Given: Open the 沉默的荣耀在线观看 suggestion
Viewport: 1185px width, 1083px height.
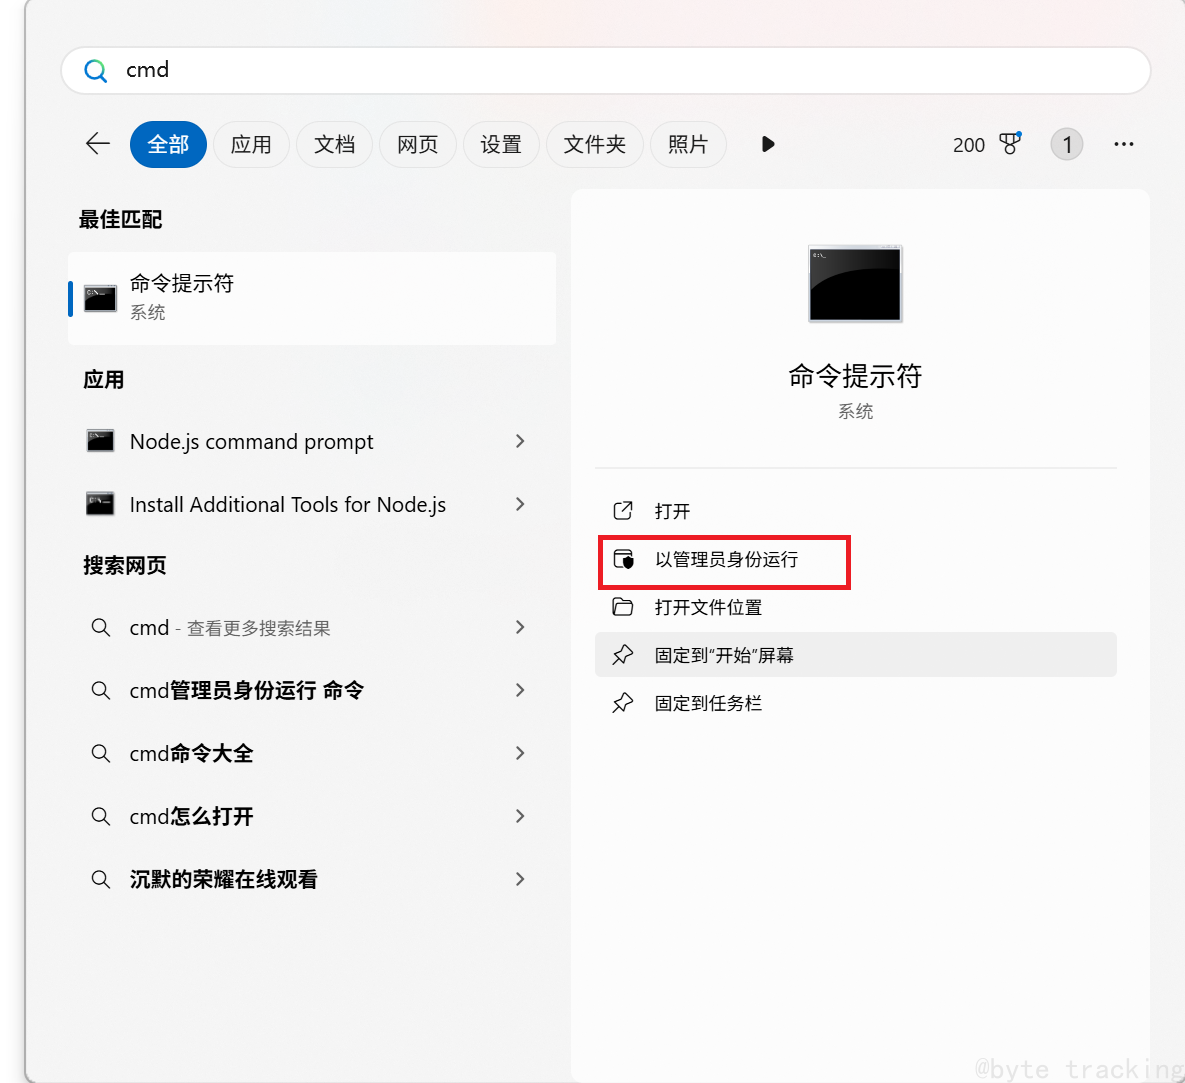Looking at the screenshot, I should tap(310, 879).
